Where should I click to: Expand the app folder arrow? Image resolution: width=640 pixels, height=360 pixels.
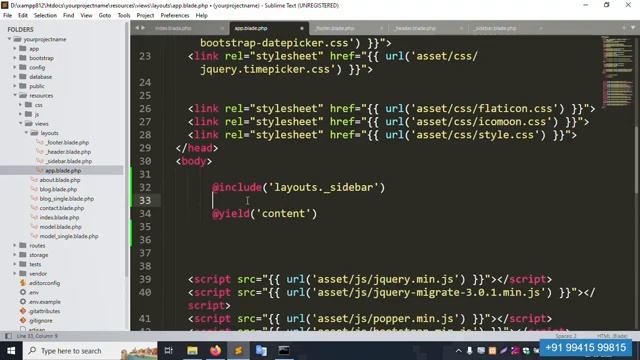[x=15, y=49]
